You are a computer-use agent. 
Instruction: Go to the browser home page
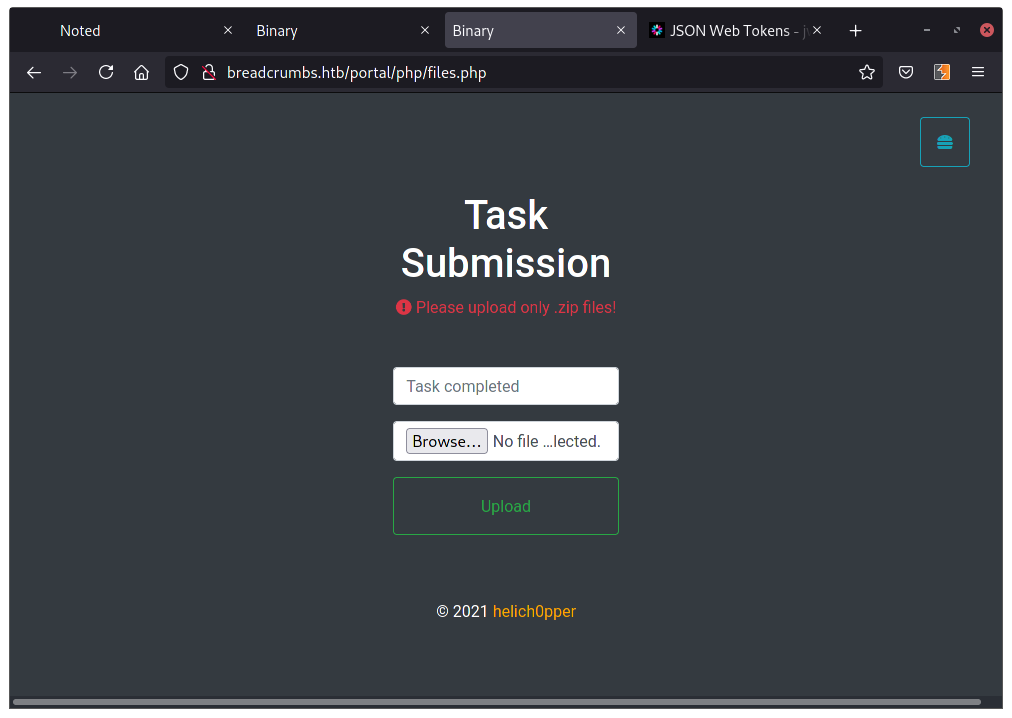(x=142, y=72)
